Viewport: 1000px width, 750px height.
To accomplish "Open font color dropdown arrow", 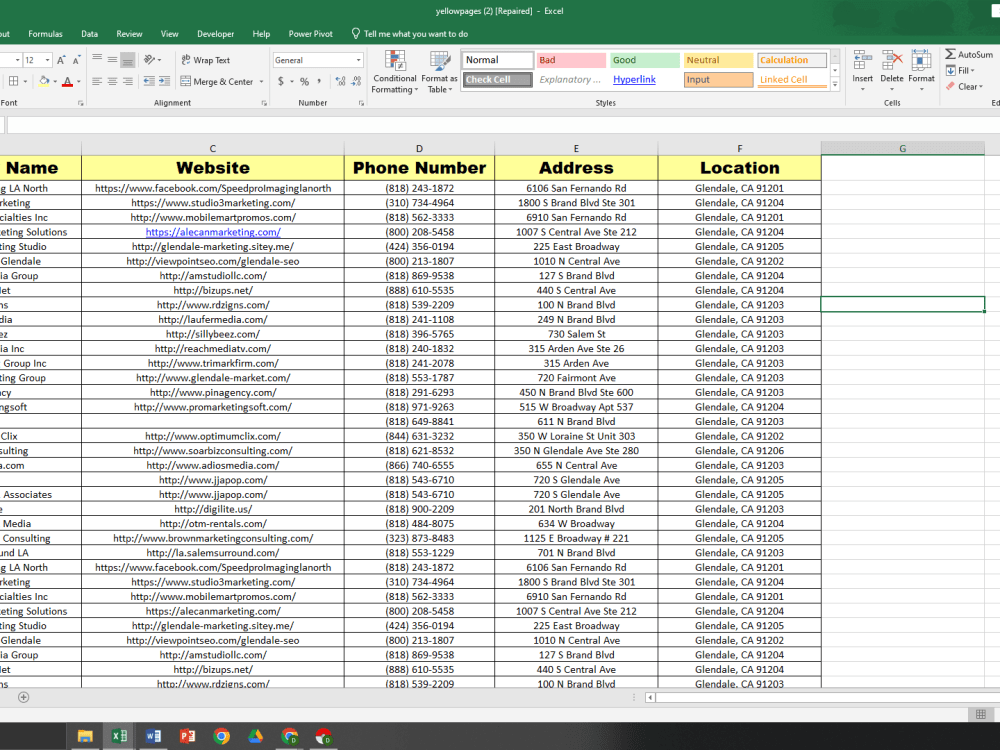I will (x=78, y=82).
